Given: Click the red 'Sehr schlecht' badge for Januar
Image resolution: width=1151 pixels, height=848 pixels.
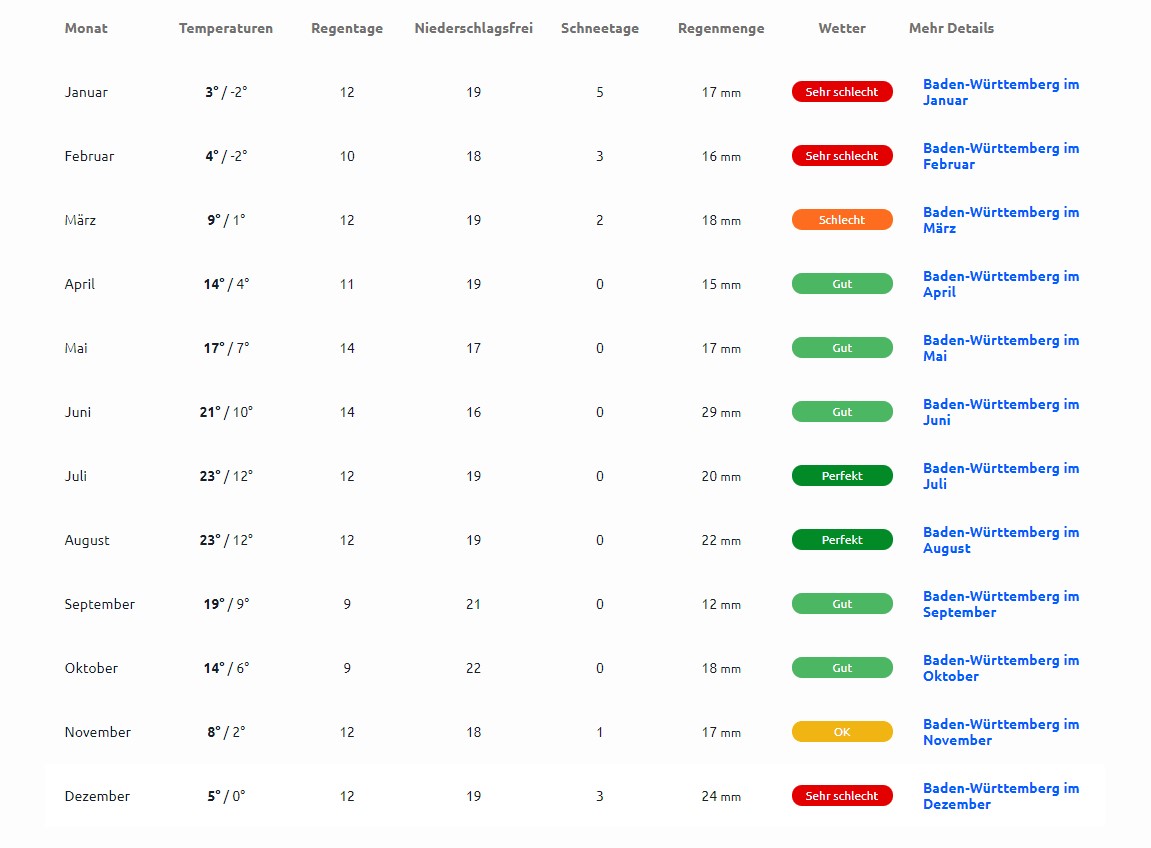Looking at the screenshot, I should (x=842, y=92).
